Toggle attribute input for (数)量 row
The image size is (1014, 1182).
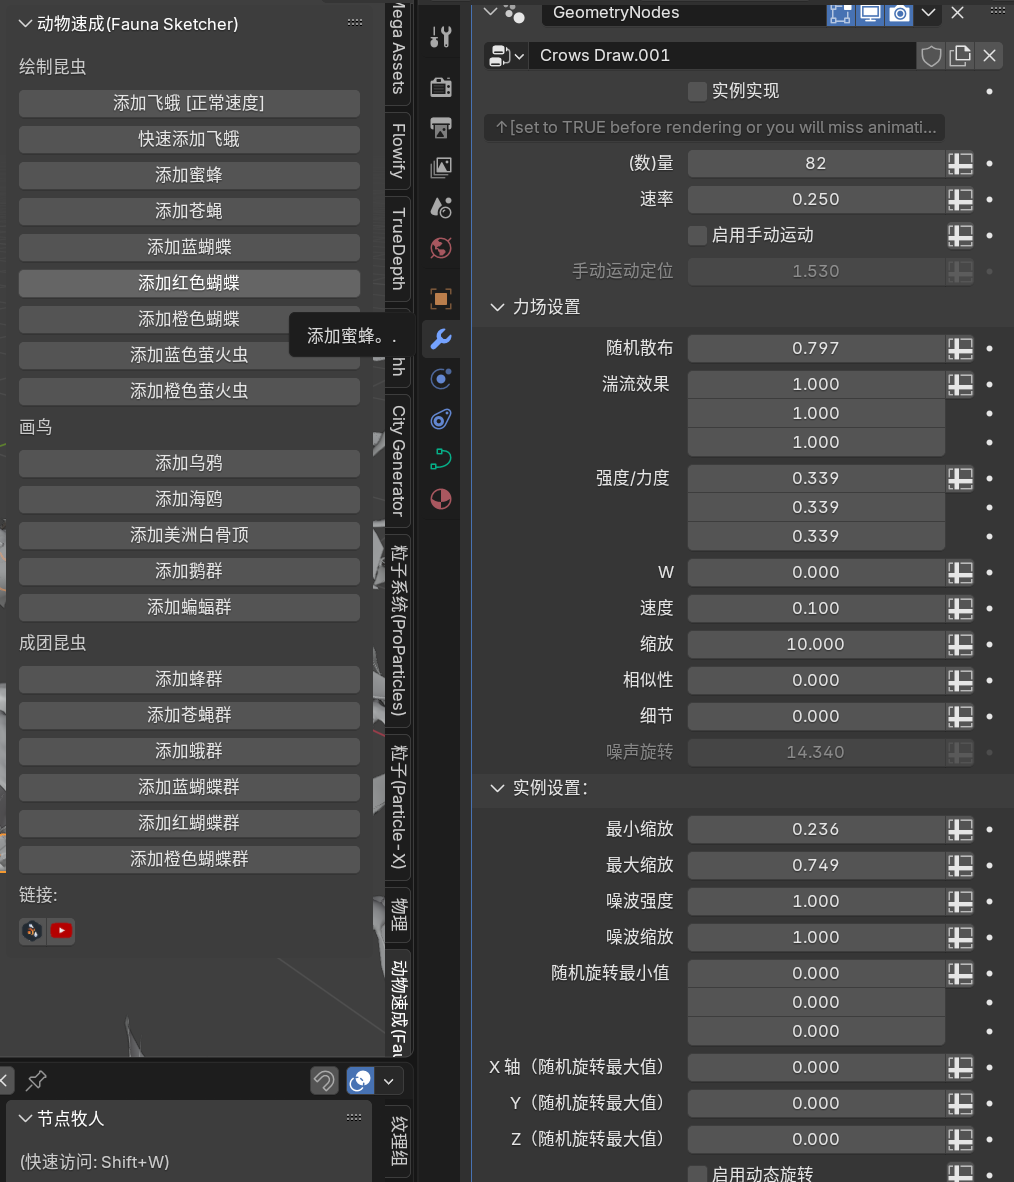coord(960,164)
